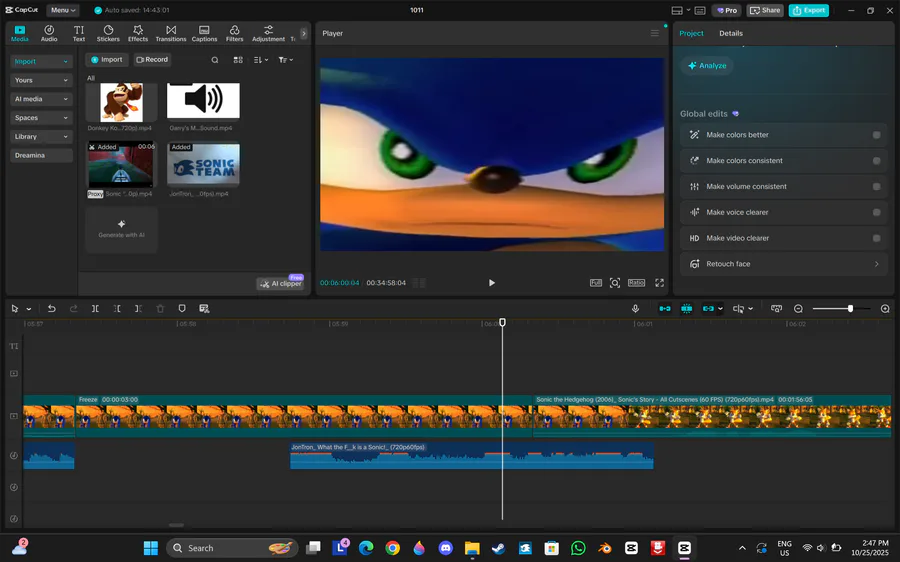Expand the Import sidebar section

click(x=41, y=61)
